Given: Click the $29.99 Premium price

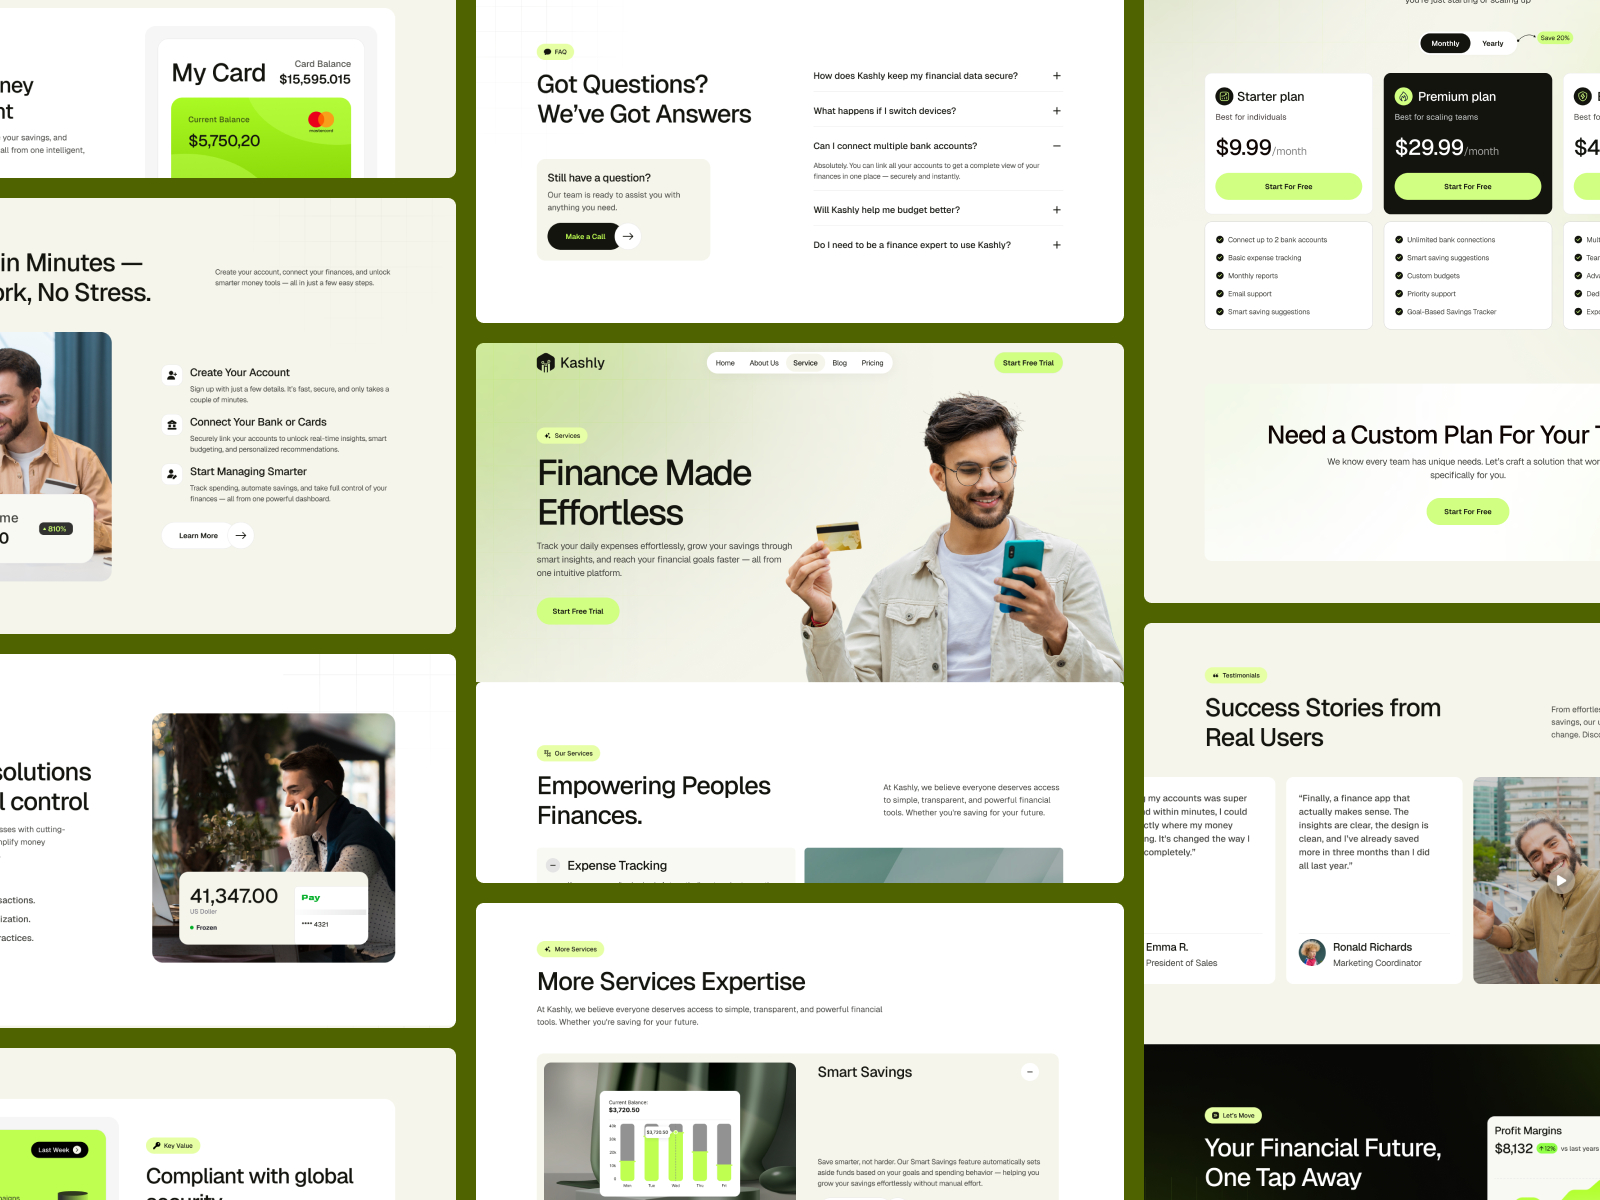Looking at the screenshot, I should pos(1429,148).
